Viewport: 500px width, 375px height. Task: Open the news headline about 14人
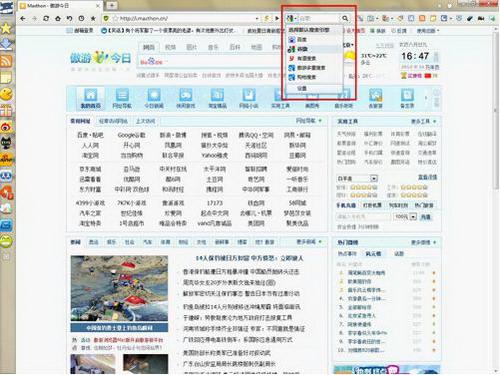(249, 258)
